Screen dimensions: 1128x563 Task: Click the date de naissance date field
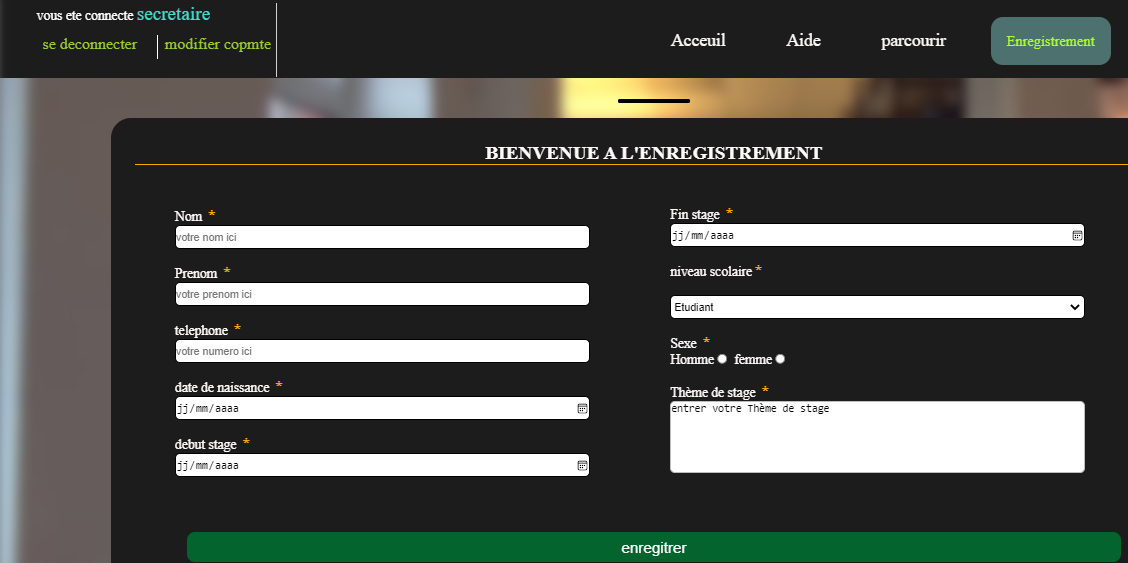tap(370, 408)
